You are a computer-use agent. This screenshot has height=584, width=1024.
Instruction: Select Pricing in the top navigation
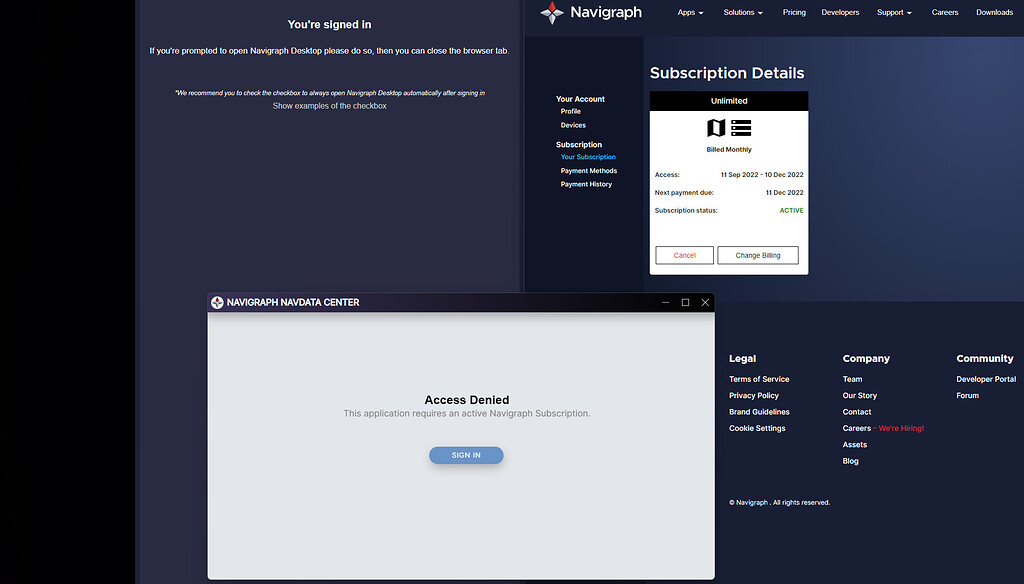(x=793, y=12)
